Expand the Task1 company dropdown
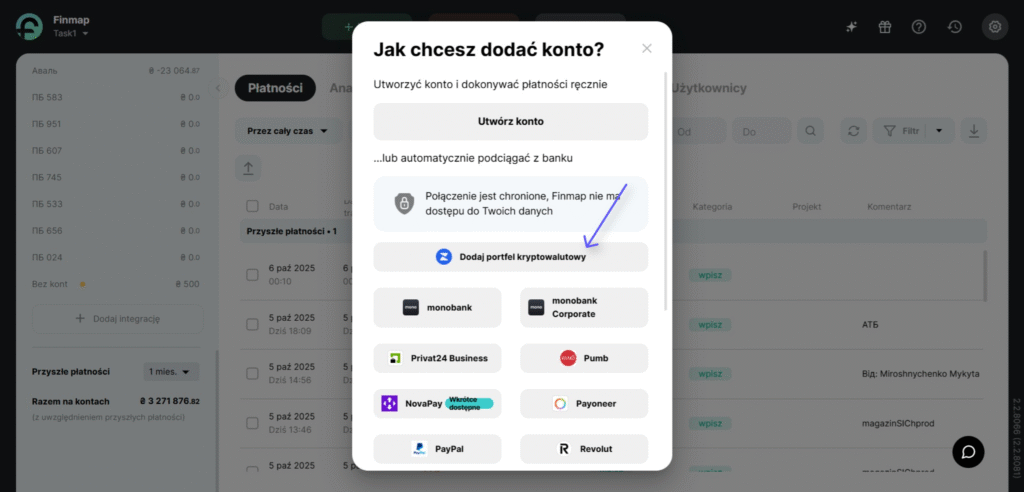This screenshot has width=1024, height=492. (71, 33)
